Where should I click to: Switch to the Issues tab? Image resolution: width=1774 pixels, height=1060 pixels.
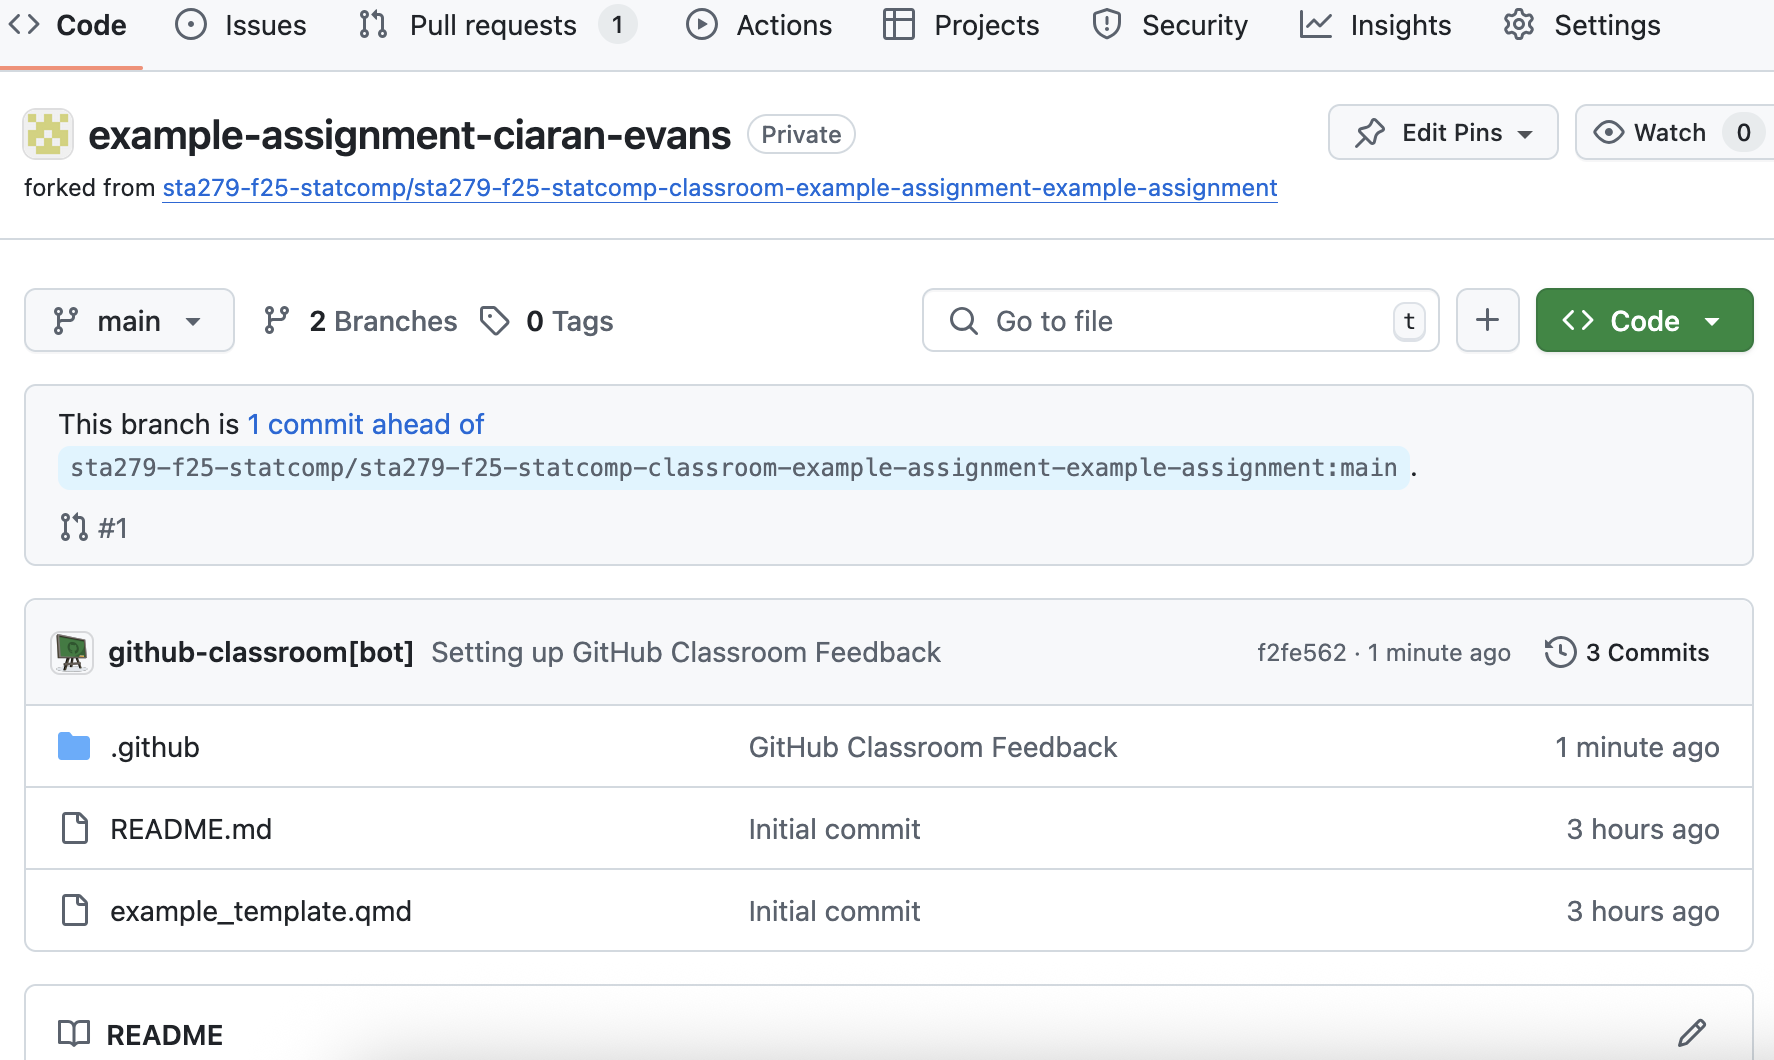pyautogui.click(x=241, y=25)
